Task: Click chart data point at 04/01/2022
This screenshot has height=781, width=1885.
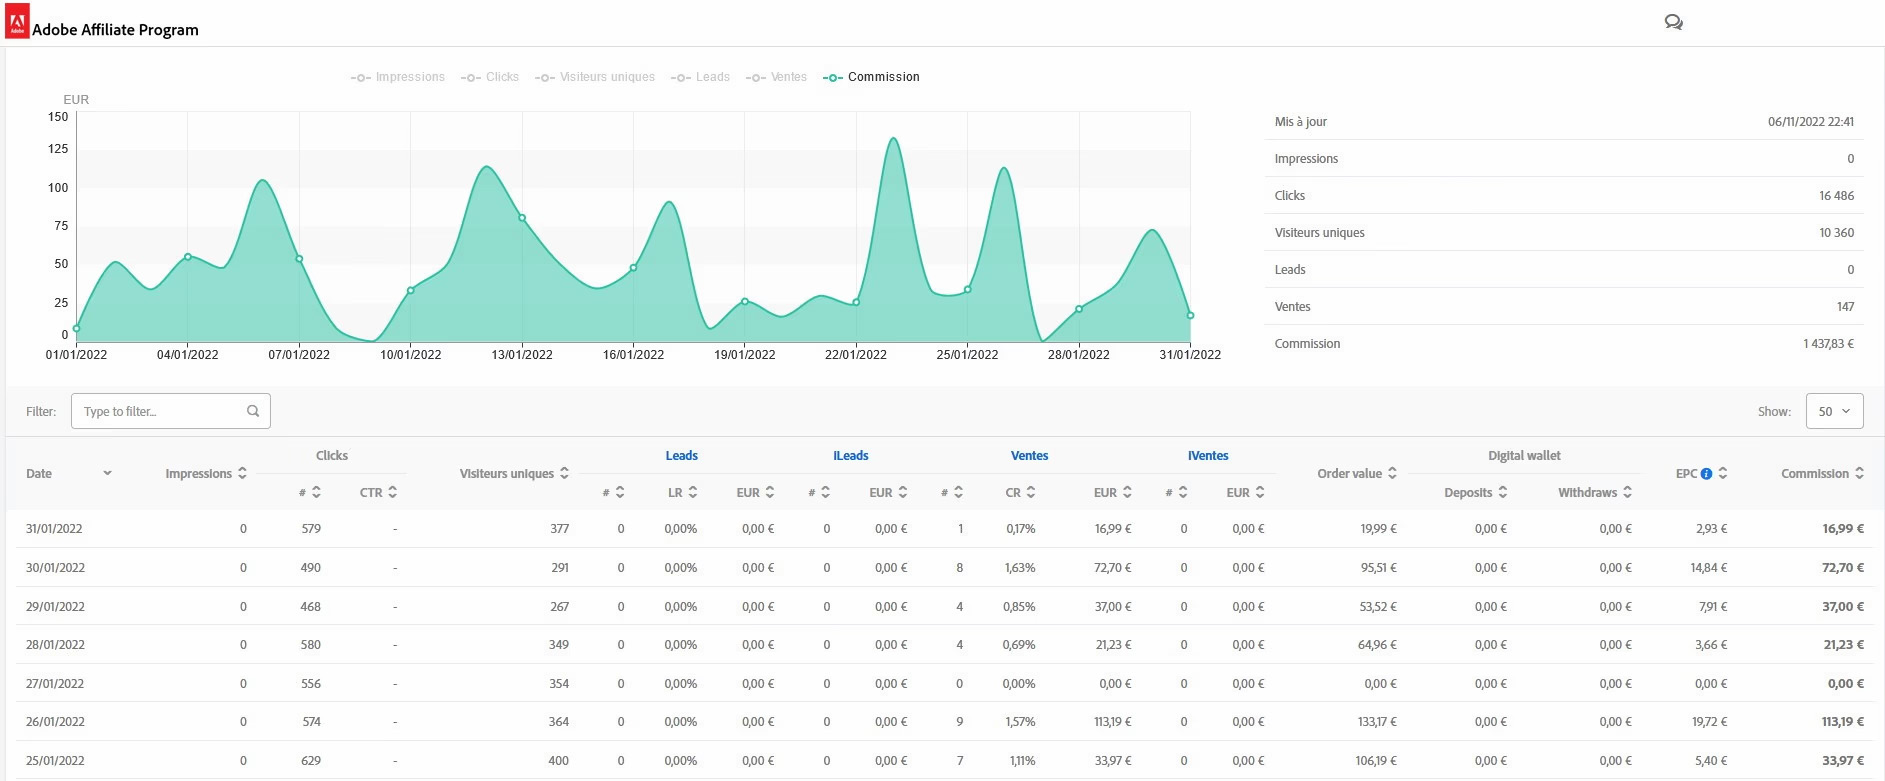Action: click(x=188, y=257)
